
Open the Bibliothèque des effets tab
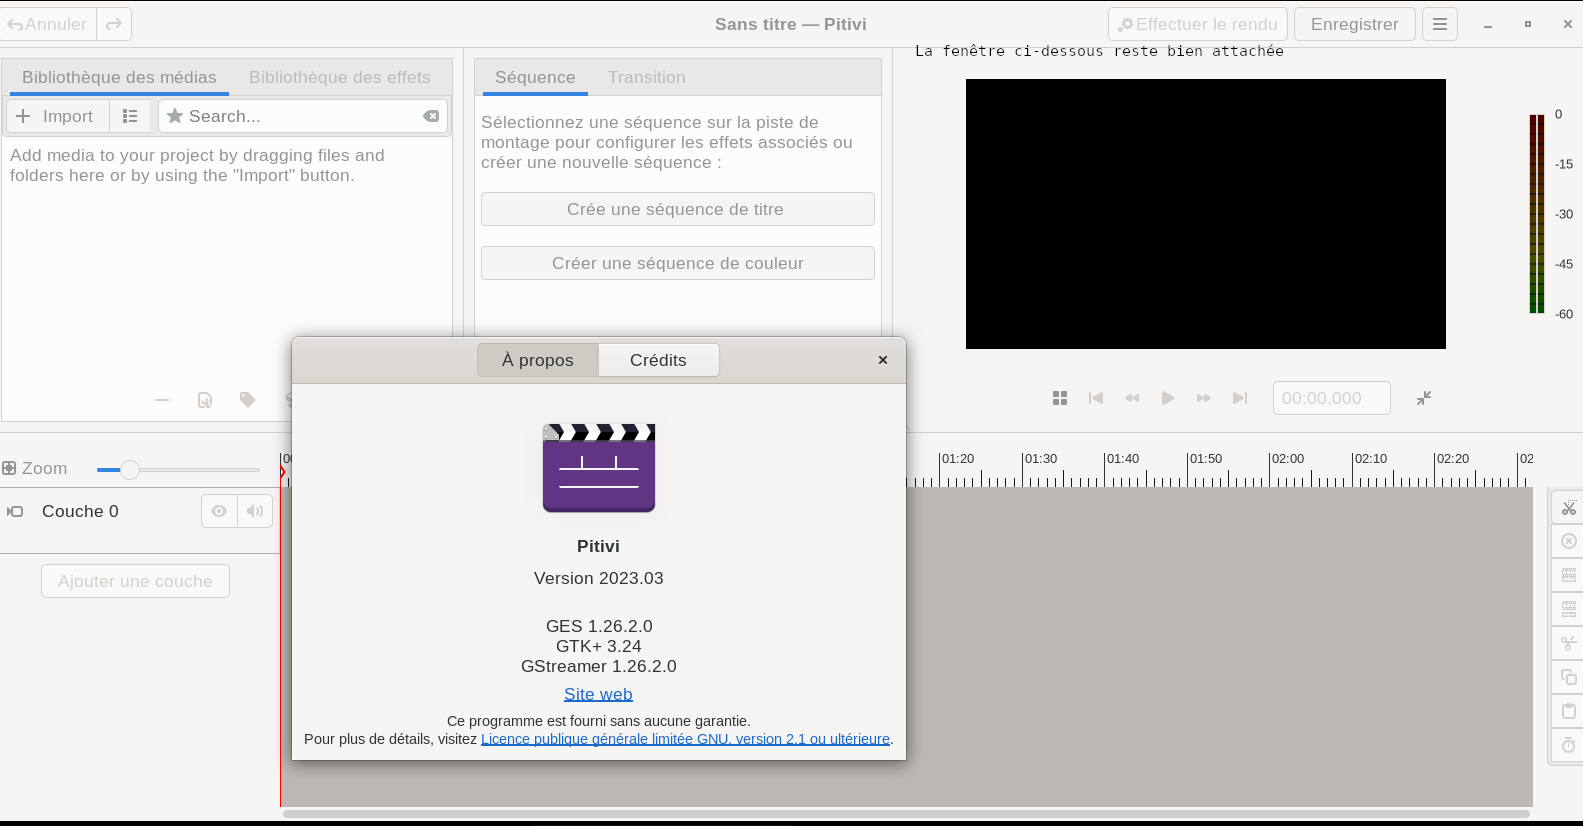[x=339, y=77]
